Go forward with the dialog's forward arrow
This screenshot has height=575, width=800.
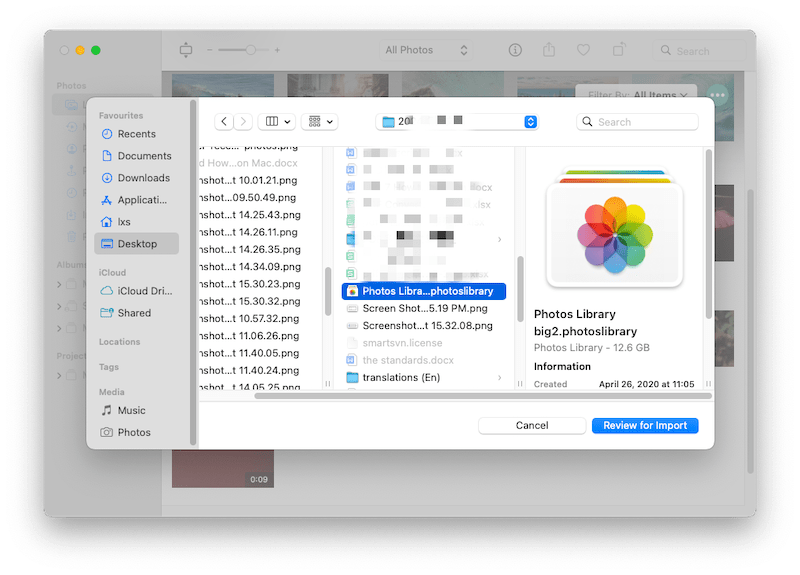coord(243,121)
